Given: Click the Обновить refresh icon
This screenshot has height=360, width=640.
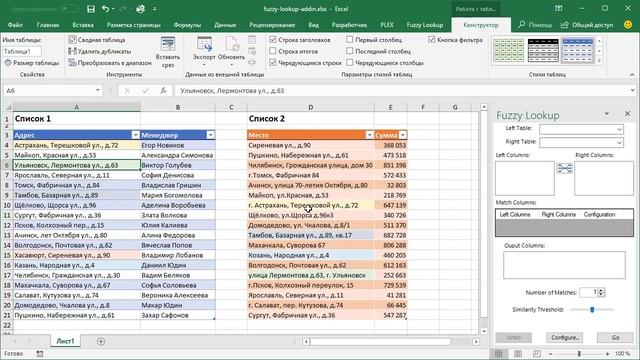Looking at the screenshot, I should pos(231,44).
